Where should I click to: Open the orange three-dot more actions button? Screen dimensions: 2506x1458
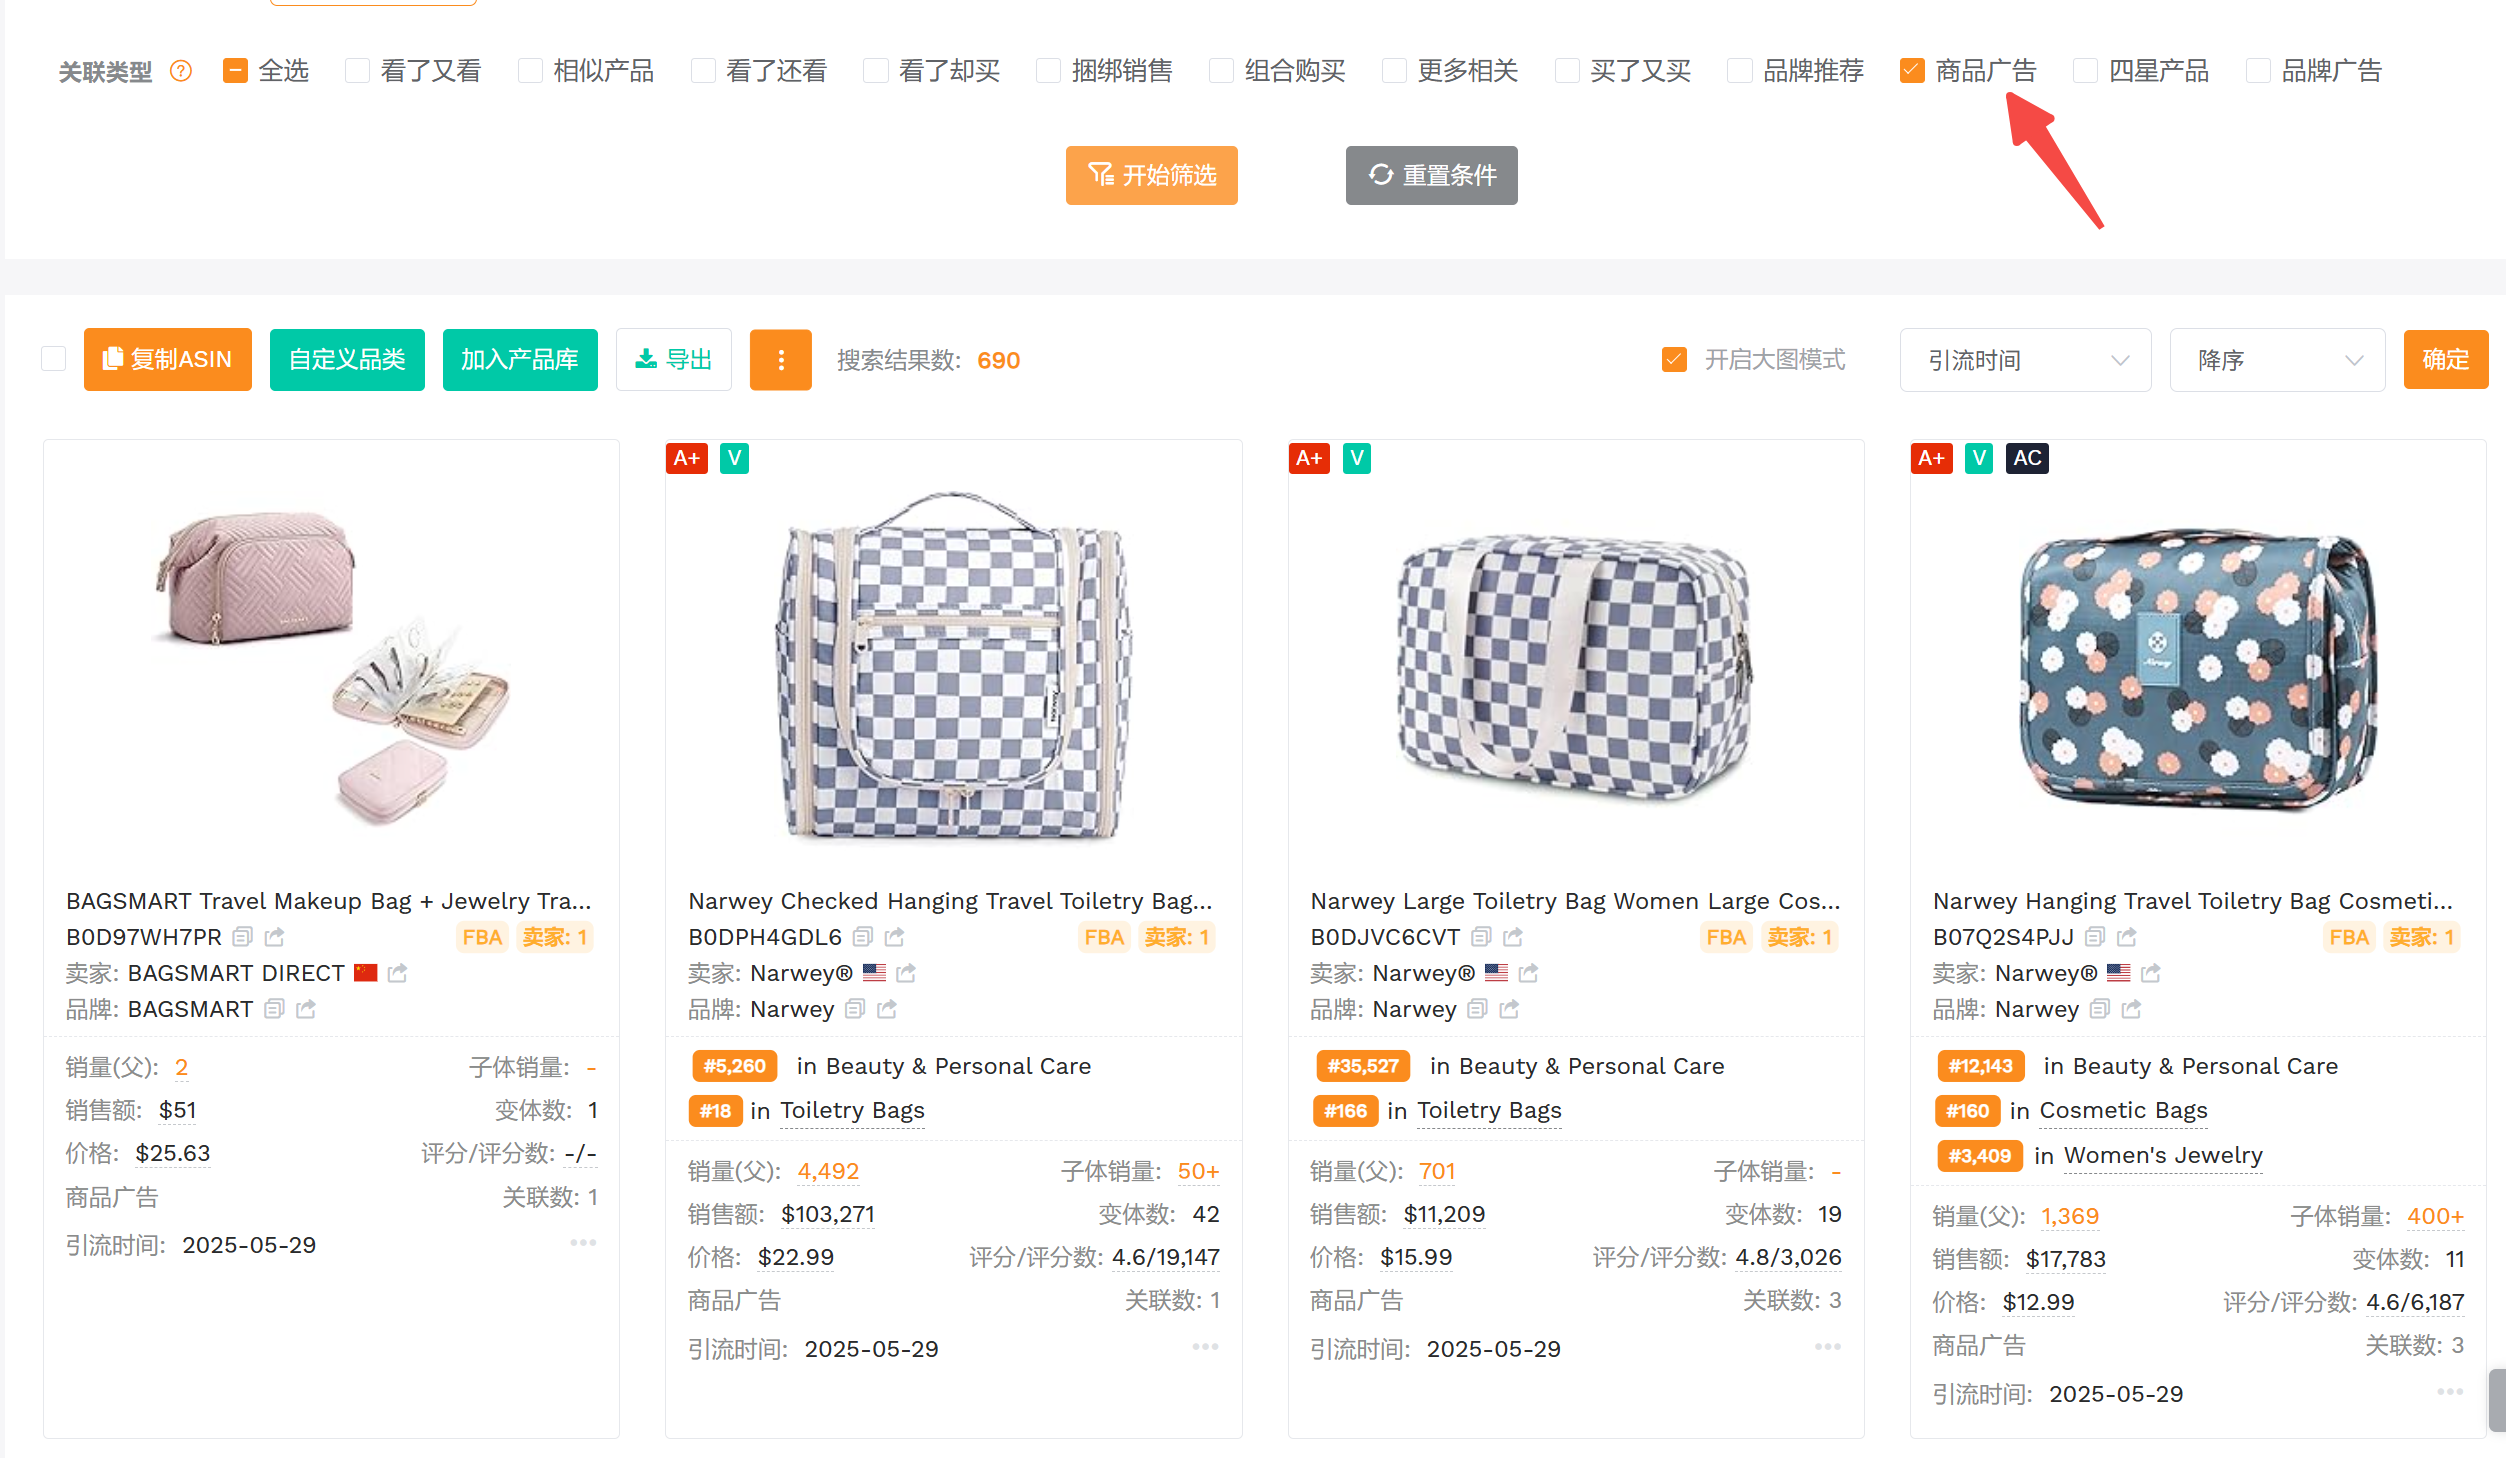pos(781,360)
